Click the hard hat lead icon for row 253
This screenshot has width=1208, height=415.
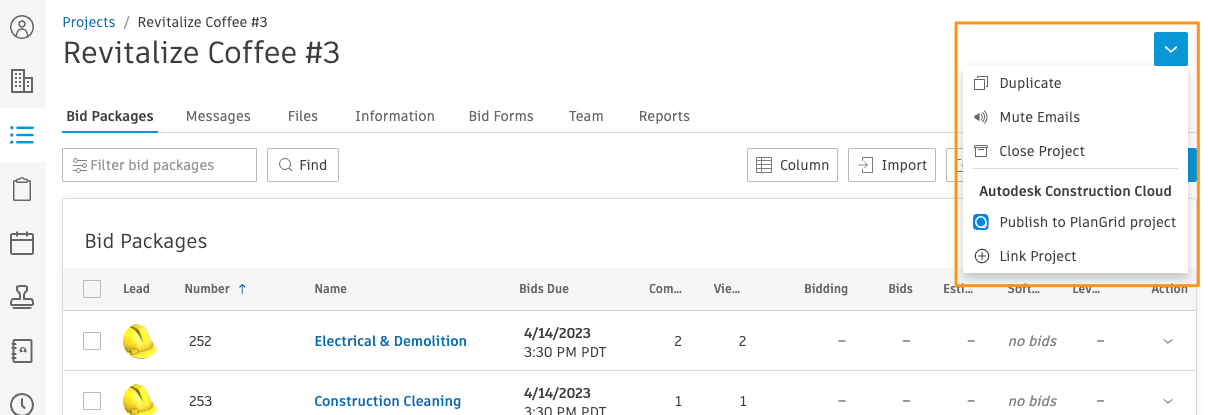(140, 400)
